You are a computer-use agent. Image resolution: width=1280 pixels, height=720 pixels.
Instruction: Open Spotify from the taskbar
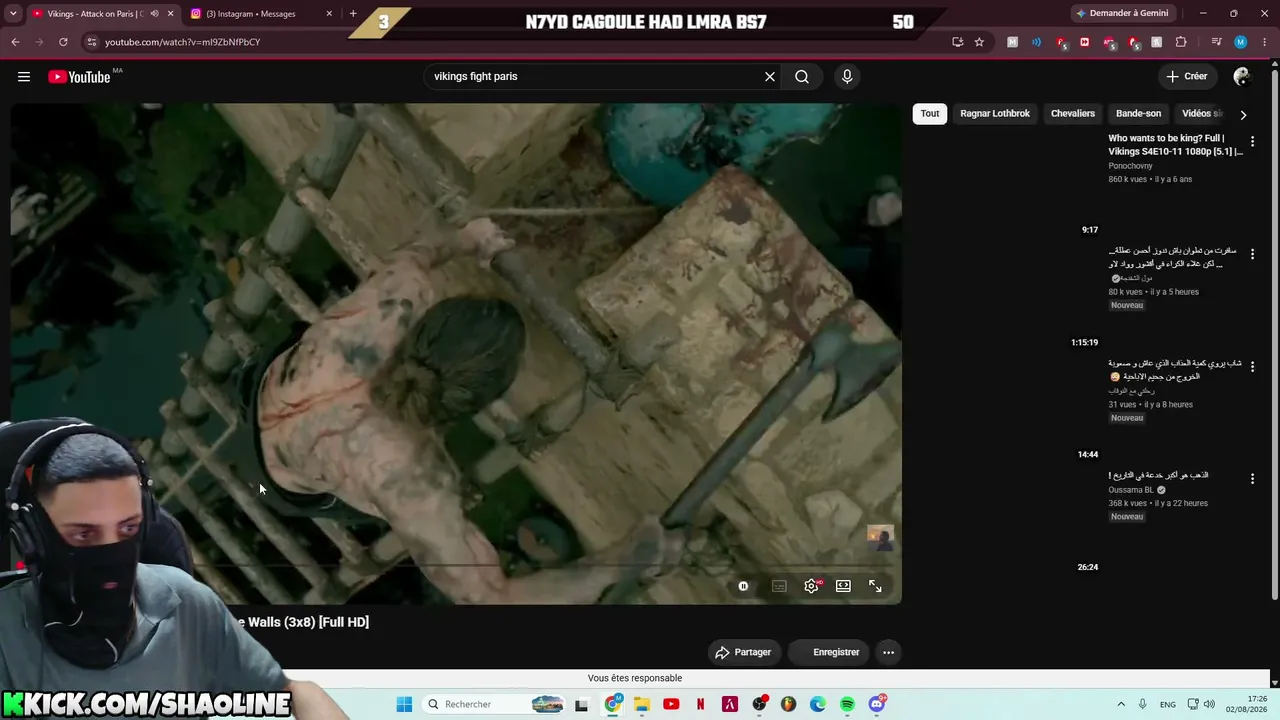tap(847, 704)
